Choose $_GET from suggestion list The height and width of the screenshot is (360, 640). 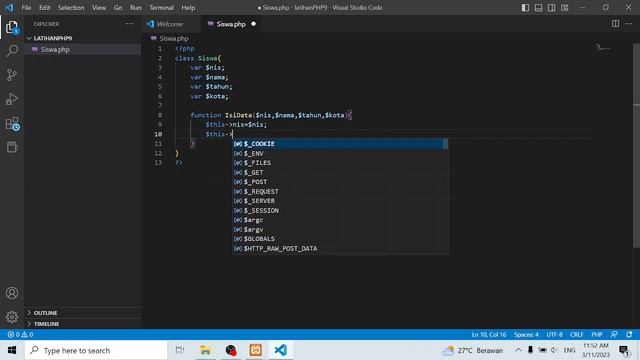tap(340, 172)
